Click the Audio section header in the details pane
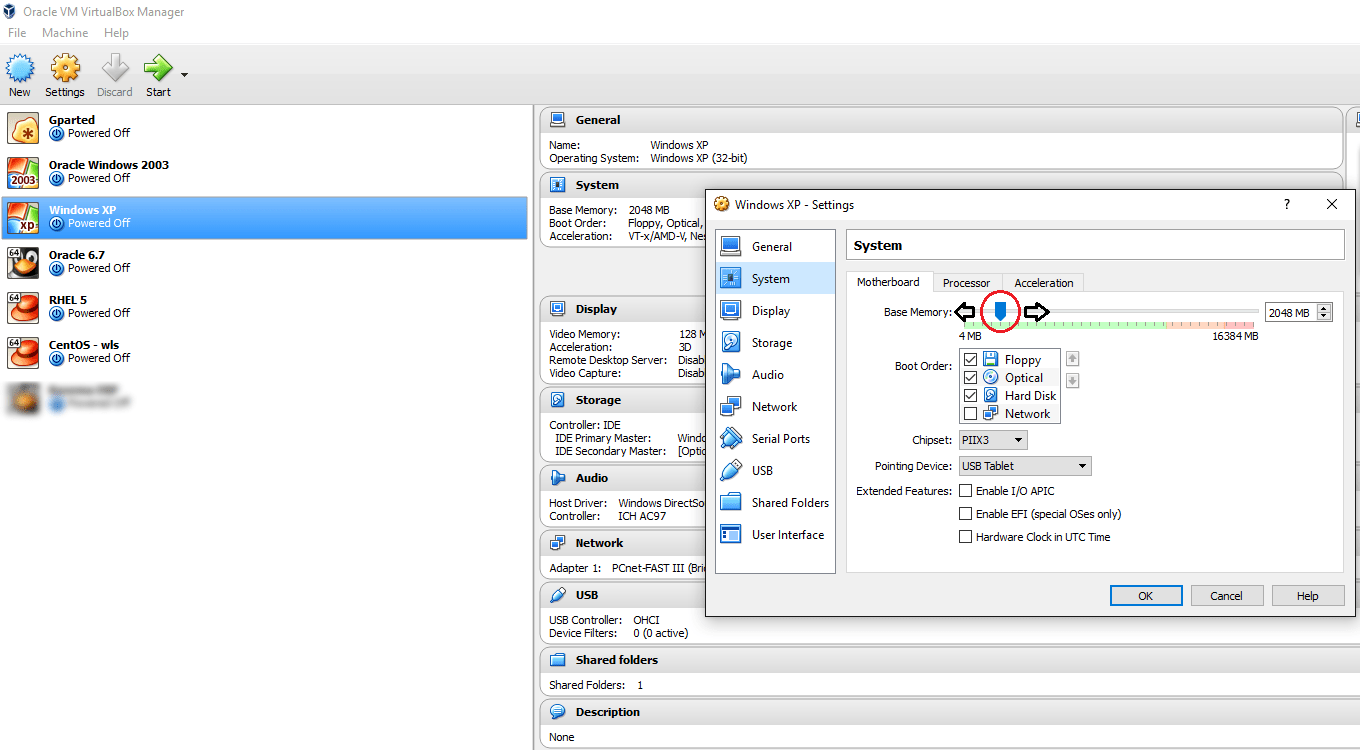Viewport: 1360px width, 750px height. pyautogui.click(x=623, y=478)
